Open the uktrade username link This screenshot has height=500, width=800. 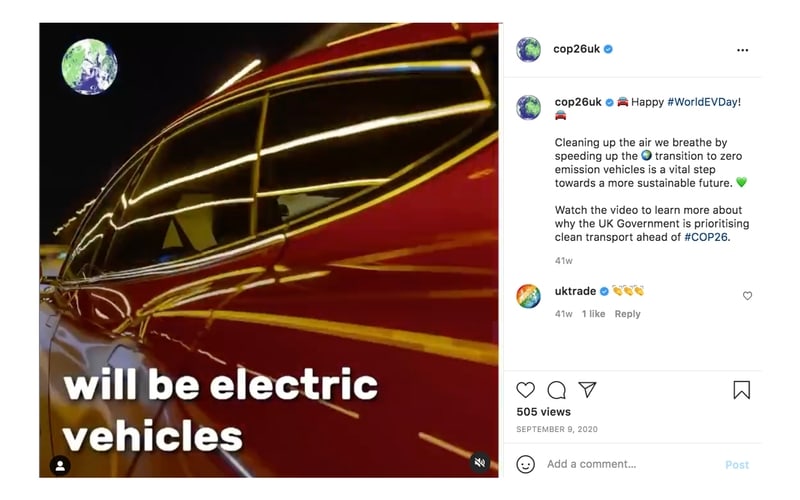(575, 291)
